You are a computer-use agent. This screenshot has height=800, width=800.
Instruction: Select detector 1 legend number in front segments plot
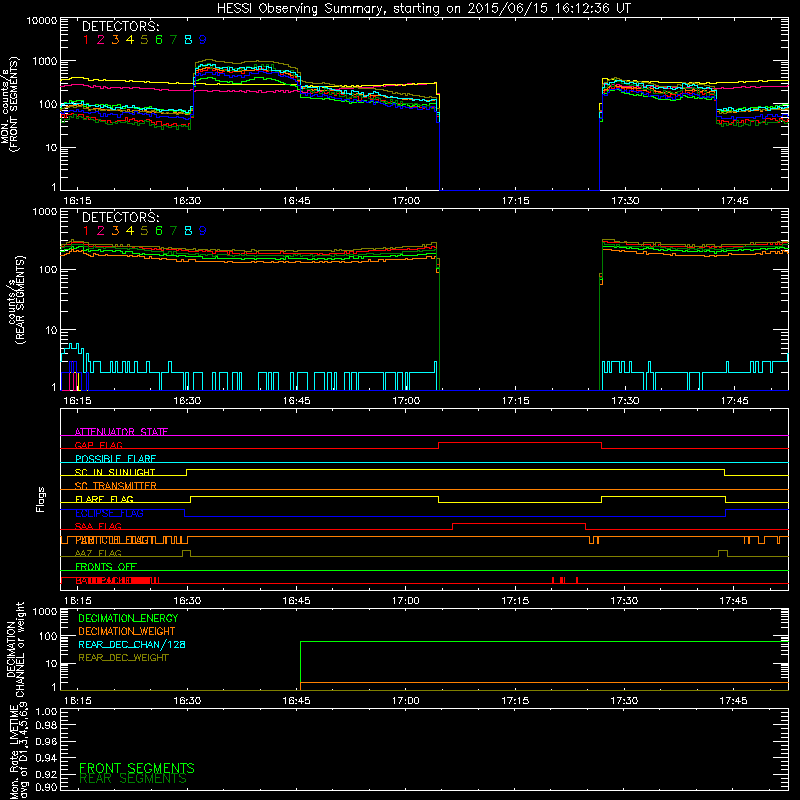pos(86,40)
